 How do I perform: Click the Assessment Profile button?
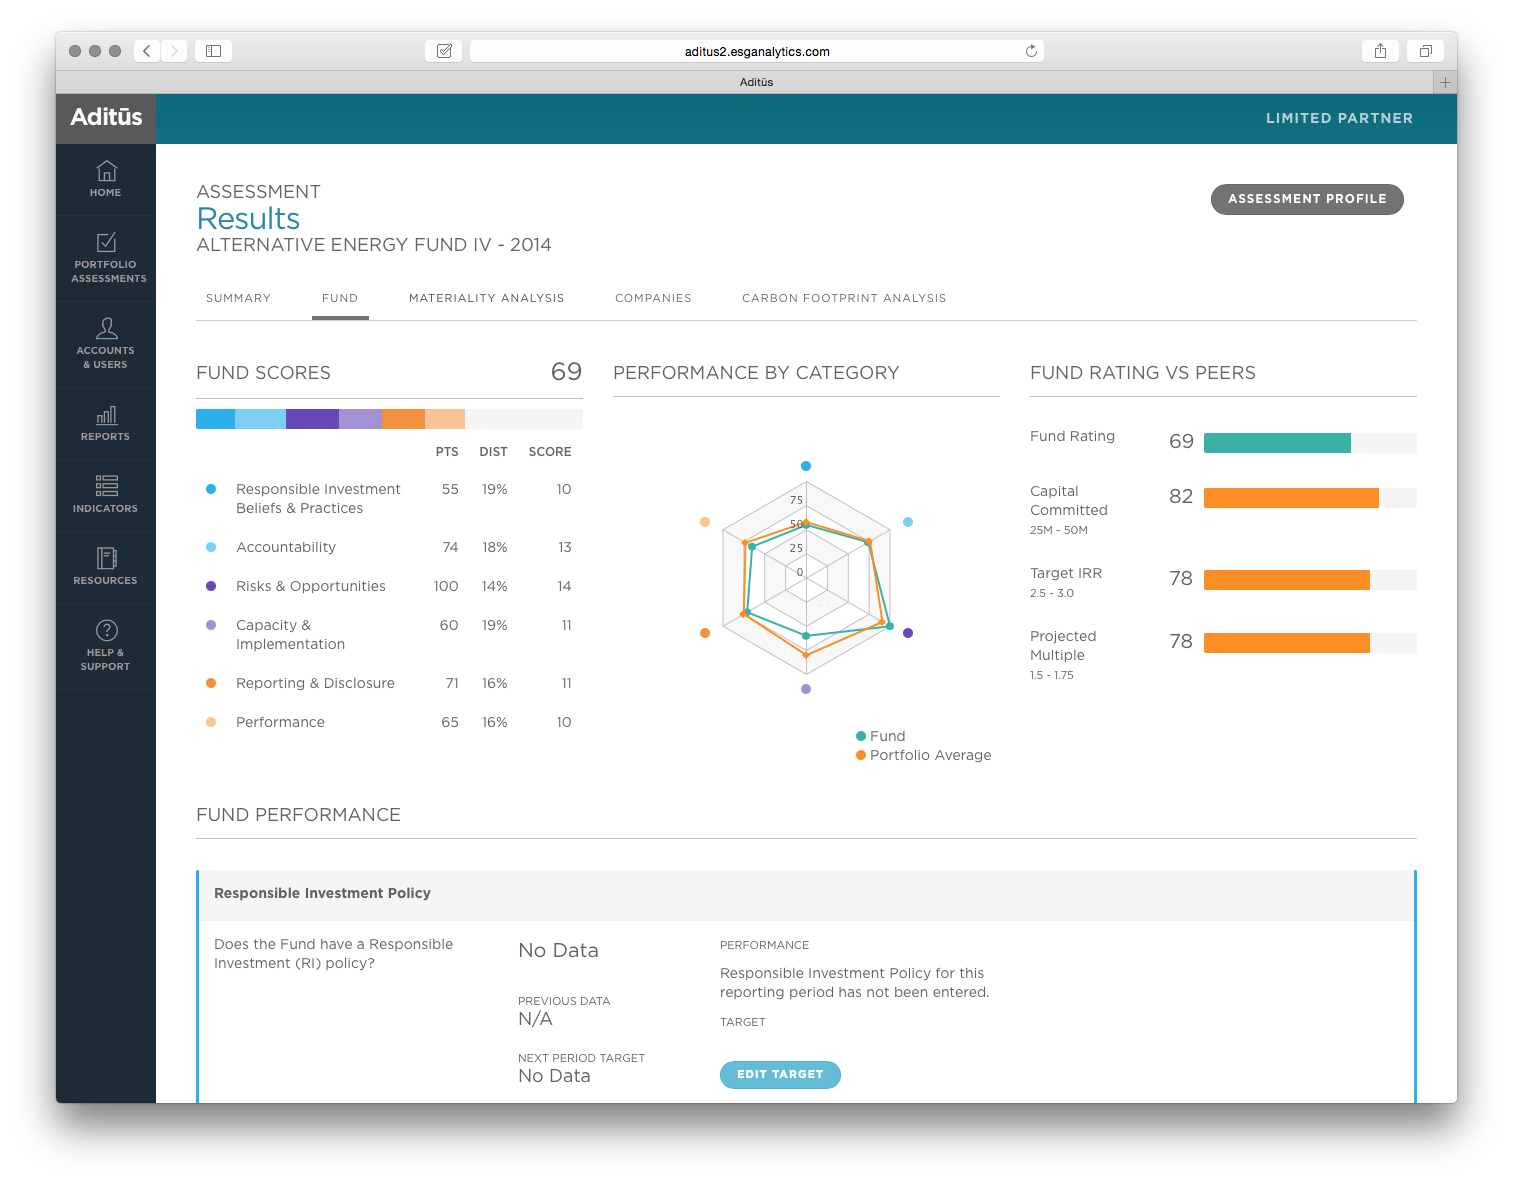coord(1307,199)
